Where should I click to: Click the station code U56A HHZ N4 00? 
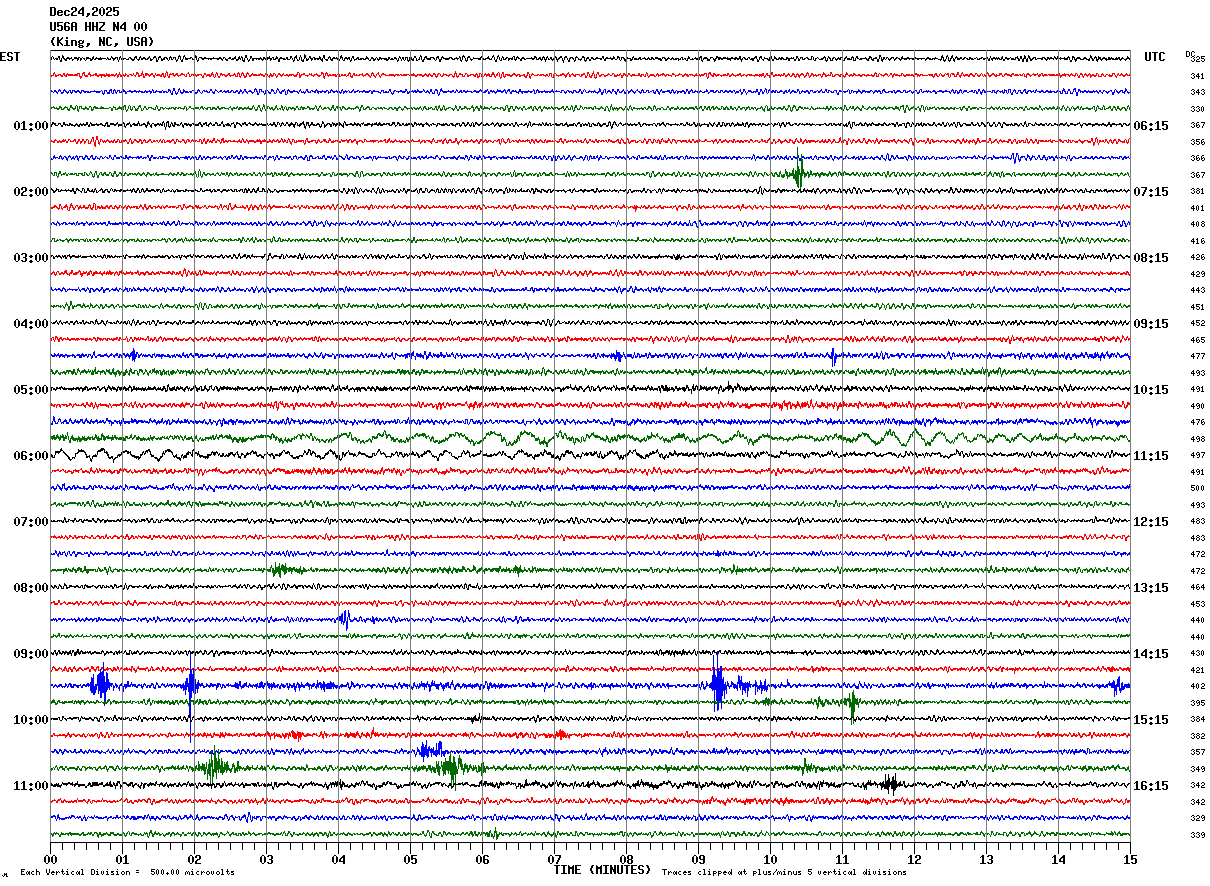(98, 27)
